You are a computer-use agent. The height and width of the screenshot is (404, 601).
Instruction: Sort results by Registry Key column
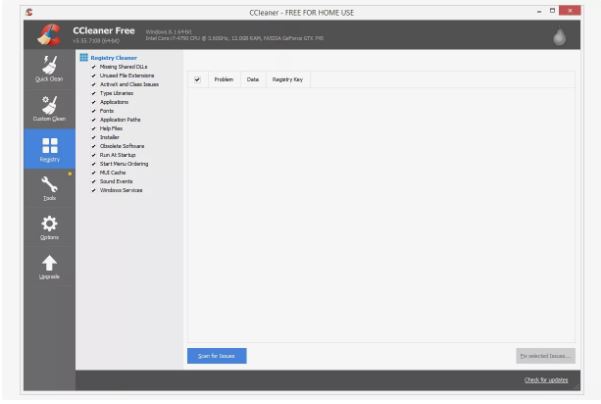pos(287,79)
